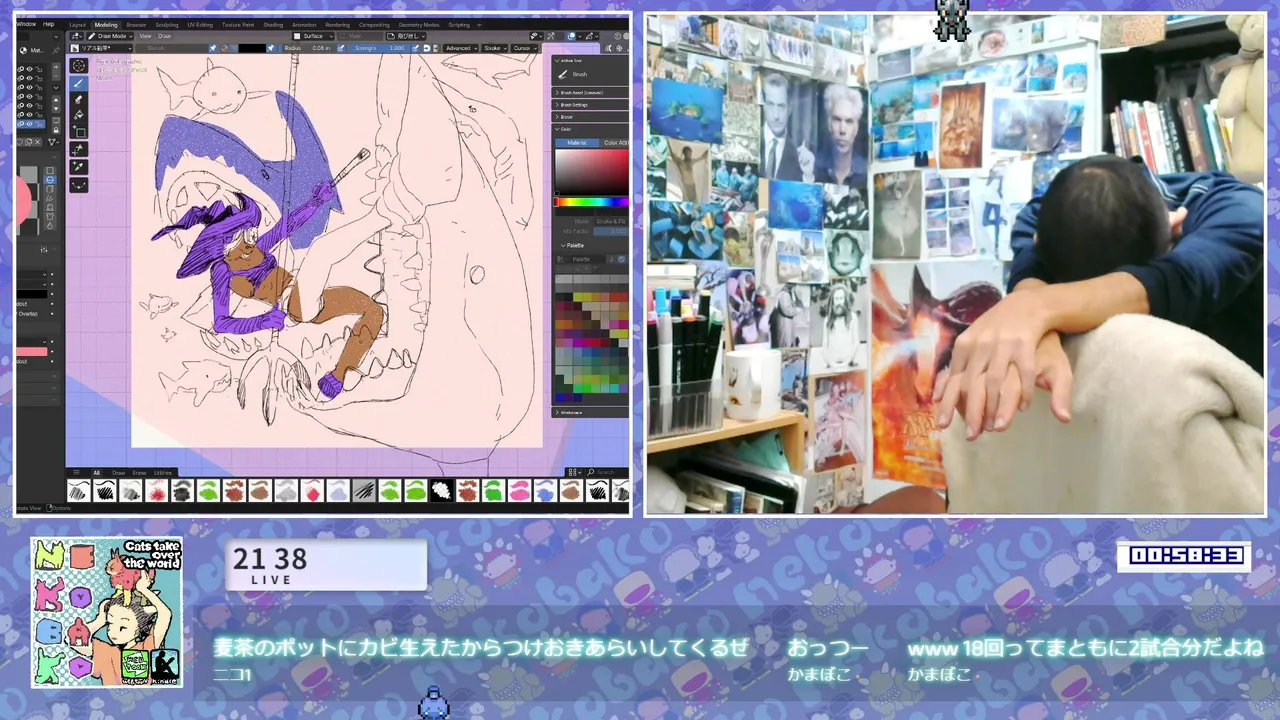The image size is (1280, 720).
Task: Switch to the Scripting workspace tab
Action: pos(459,25)
